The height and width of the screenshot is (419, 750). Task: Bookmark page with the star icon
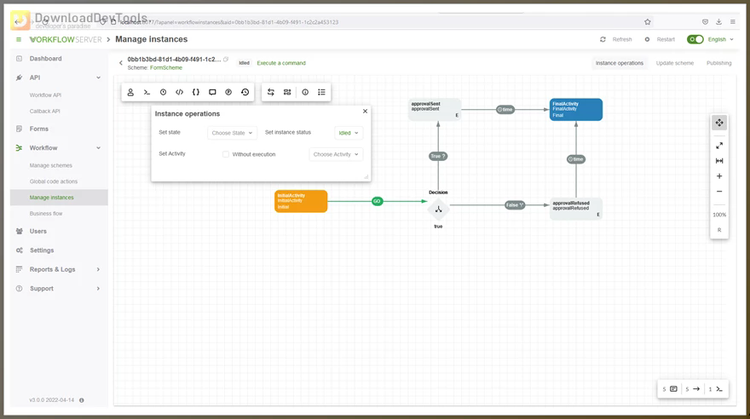click(648, 22)
